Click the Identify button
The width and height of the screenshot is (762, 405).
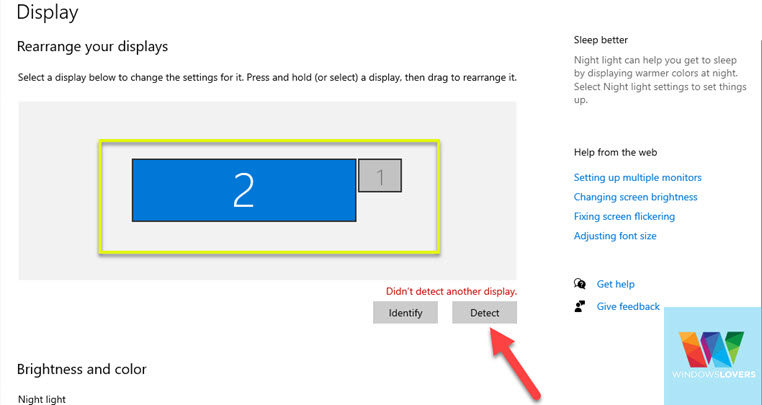coord(405,313)
